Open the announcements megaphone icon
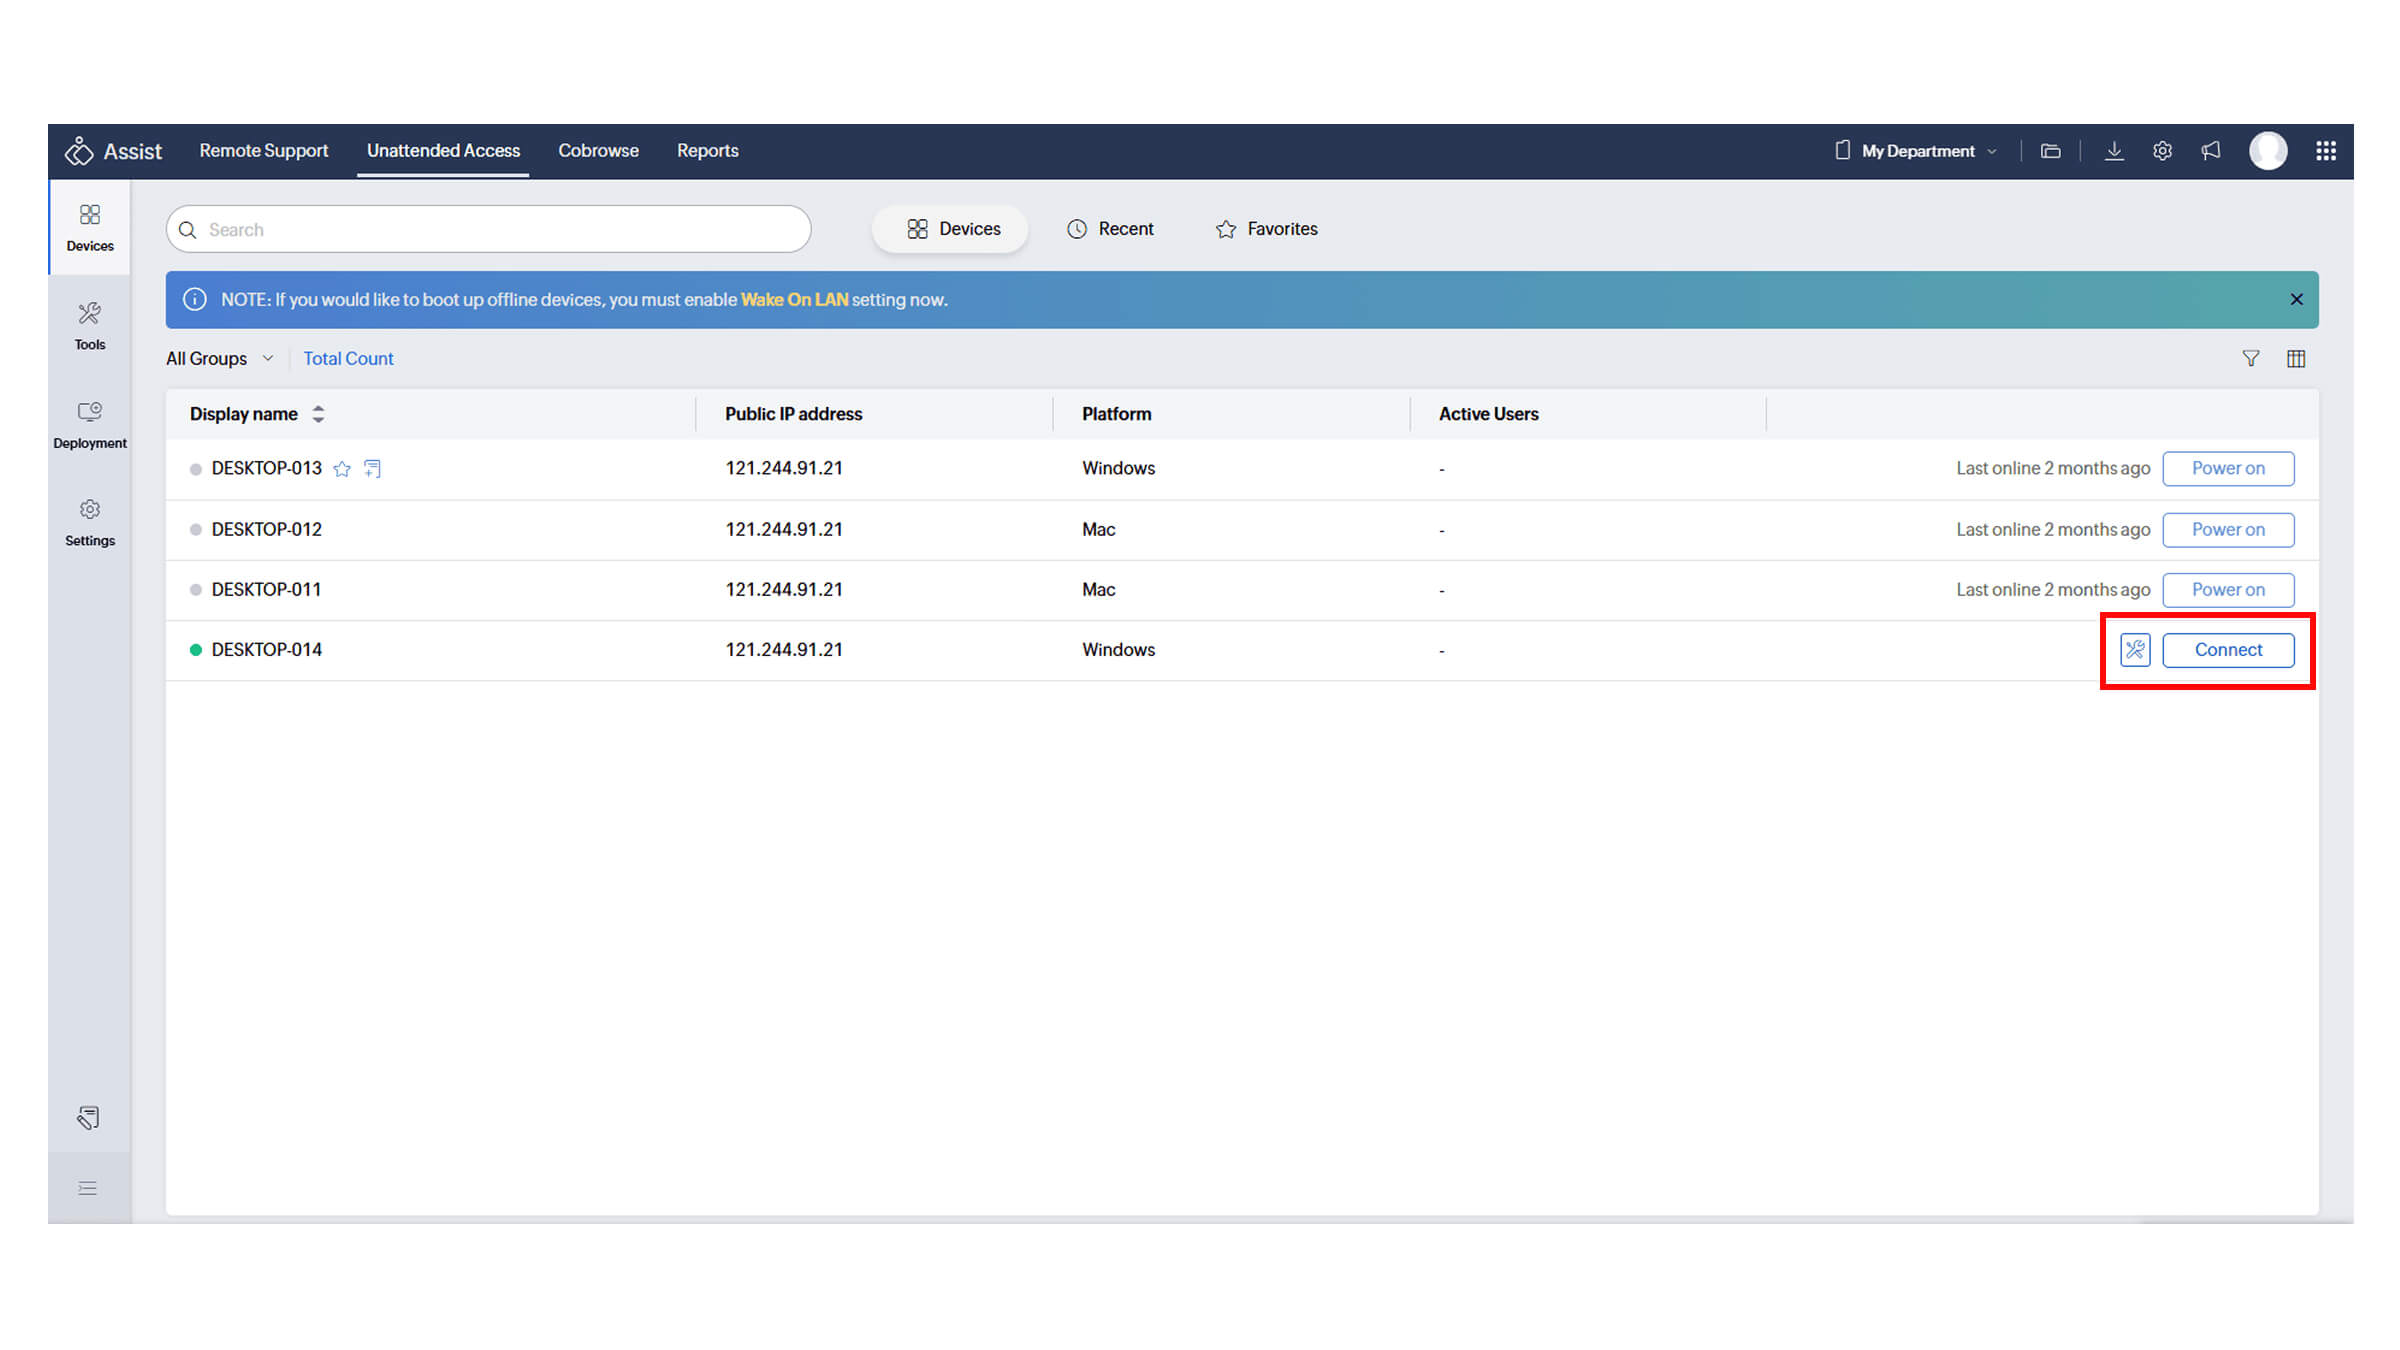The width and height of the screenshot is (2400, 1350). click(2211, 151)
